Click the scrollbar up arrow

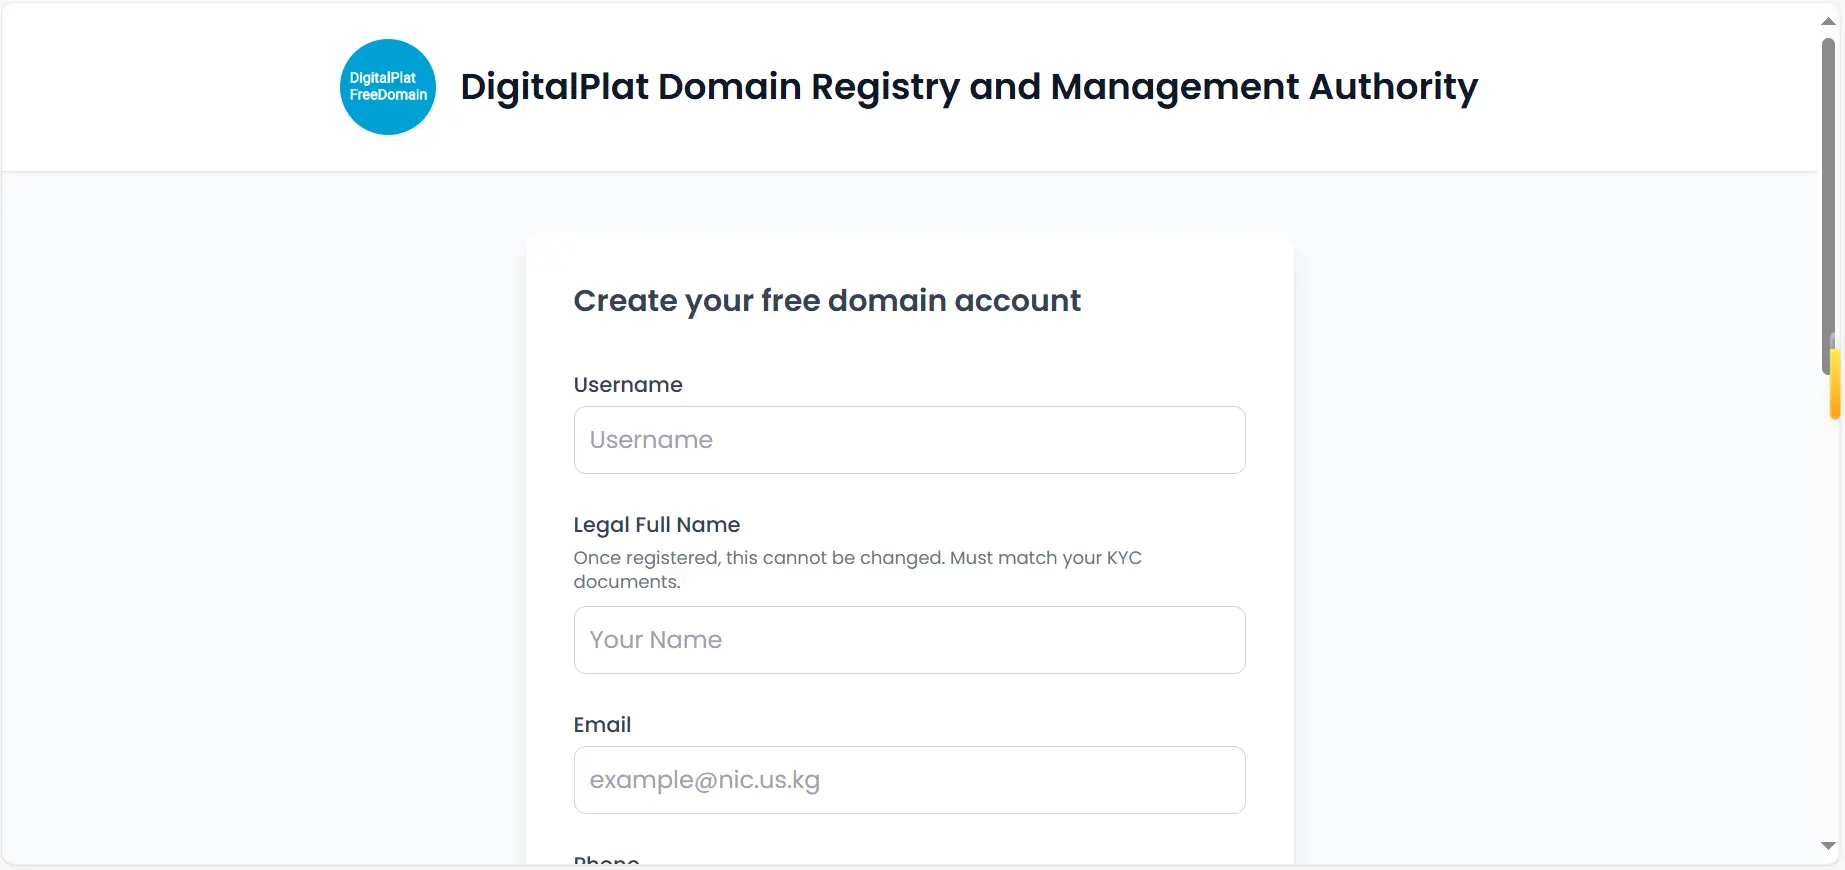[1828, 21]
